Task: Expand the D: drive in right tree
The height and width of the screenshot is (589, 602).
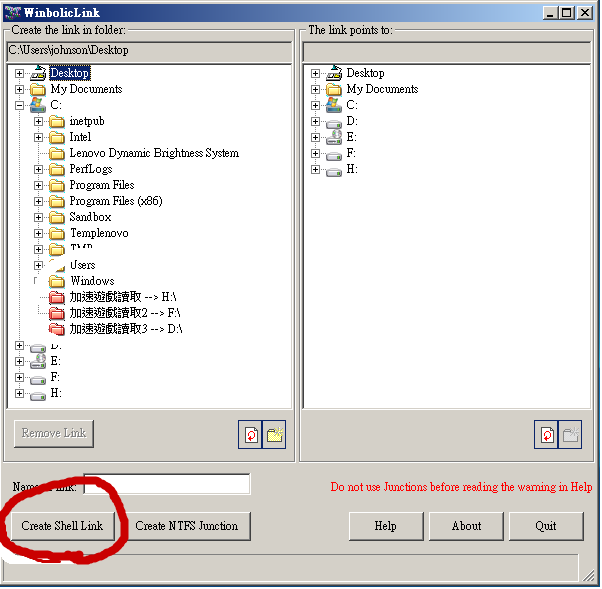Action: [315, 121]
